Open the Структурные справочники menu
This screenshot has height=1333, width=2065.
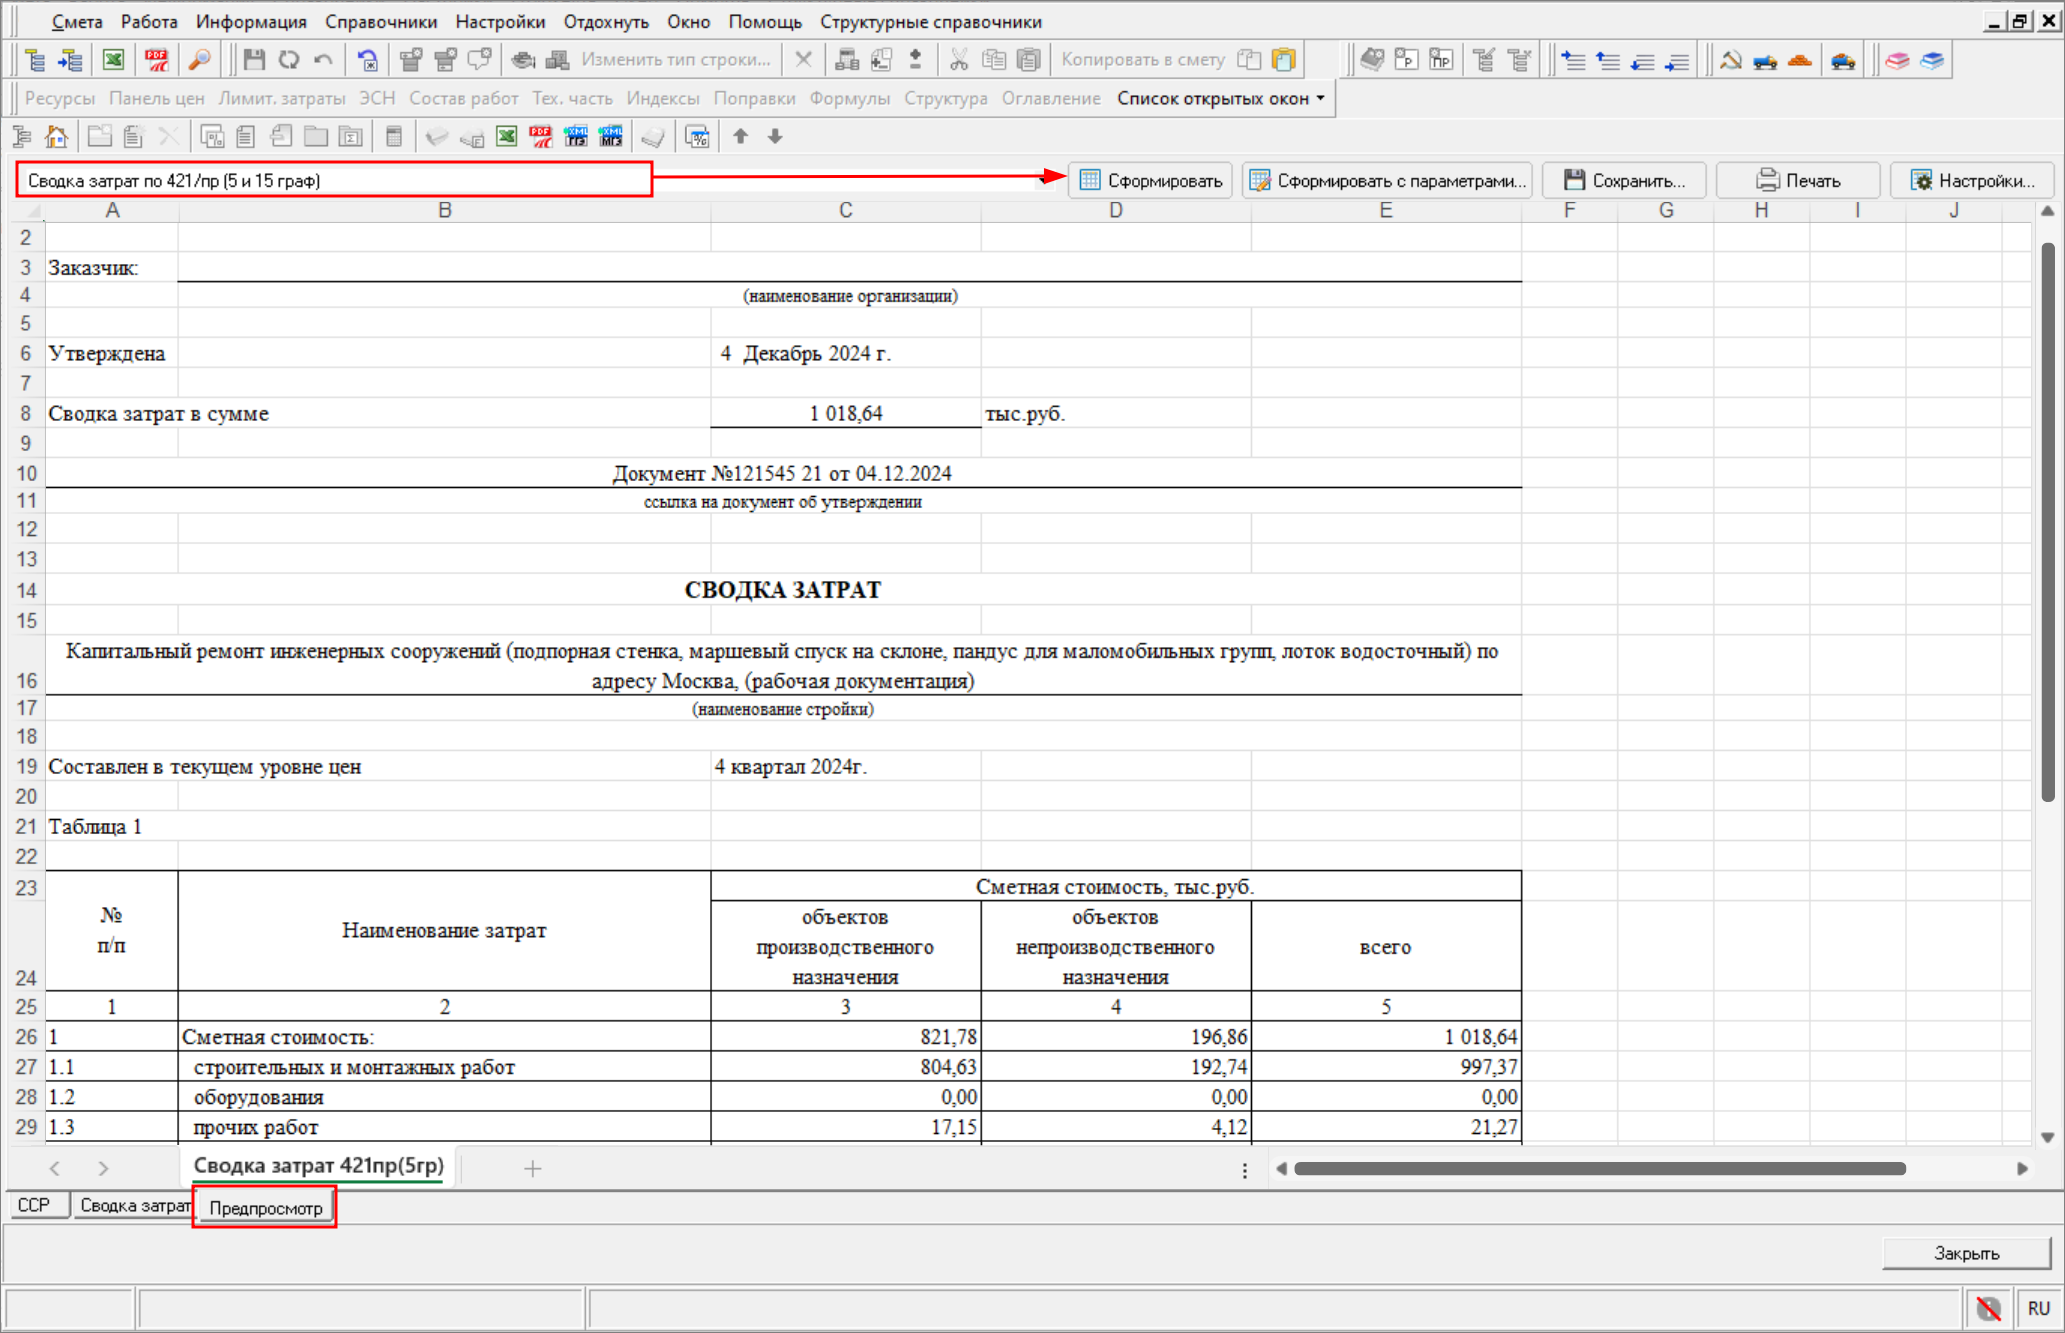tap(930, 21)
